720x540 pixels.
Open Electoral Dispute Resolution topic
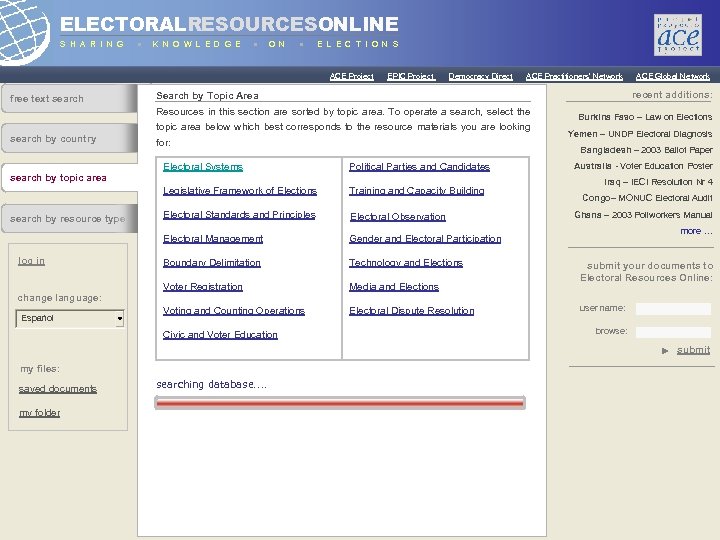(x=411, y=311)
